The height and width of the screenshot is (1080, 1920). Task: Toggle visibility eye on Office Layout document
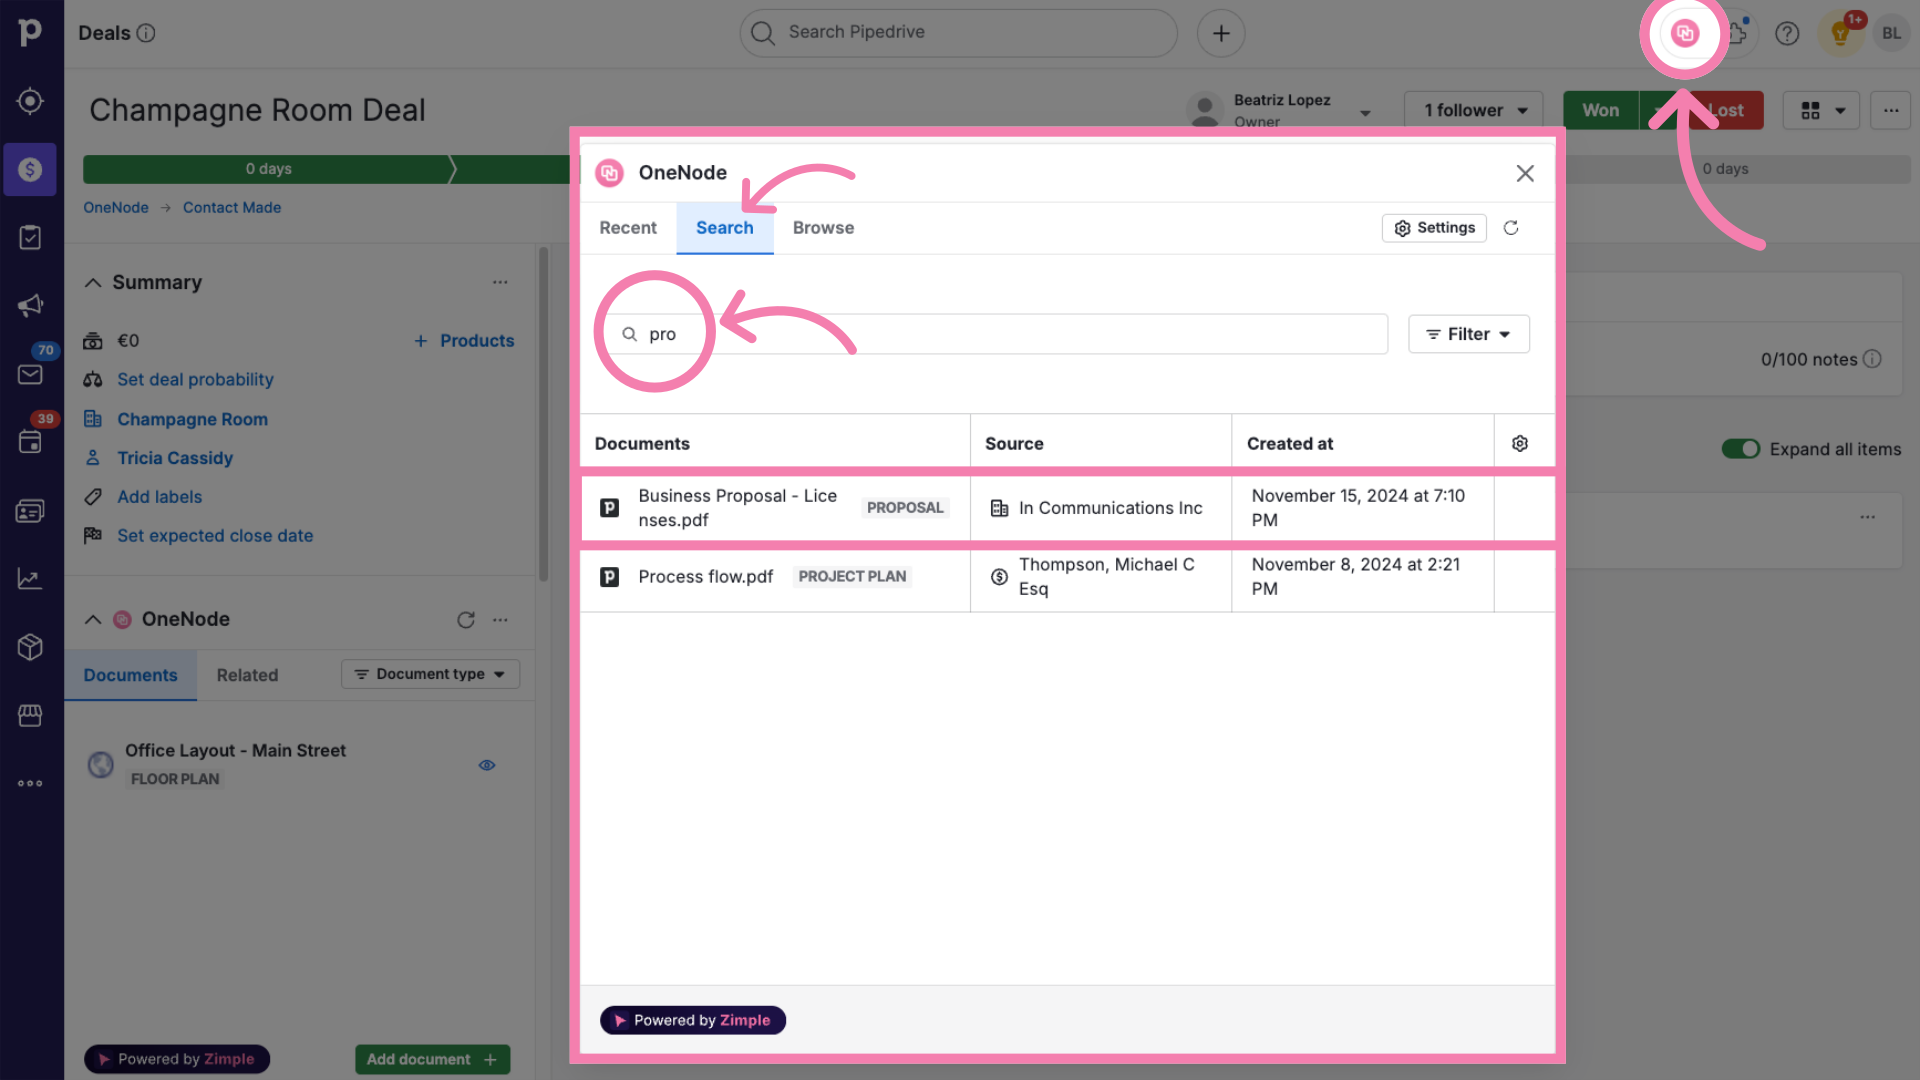[487, 765]
